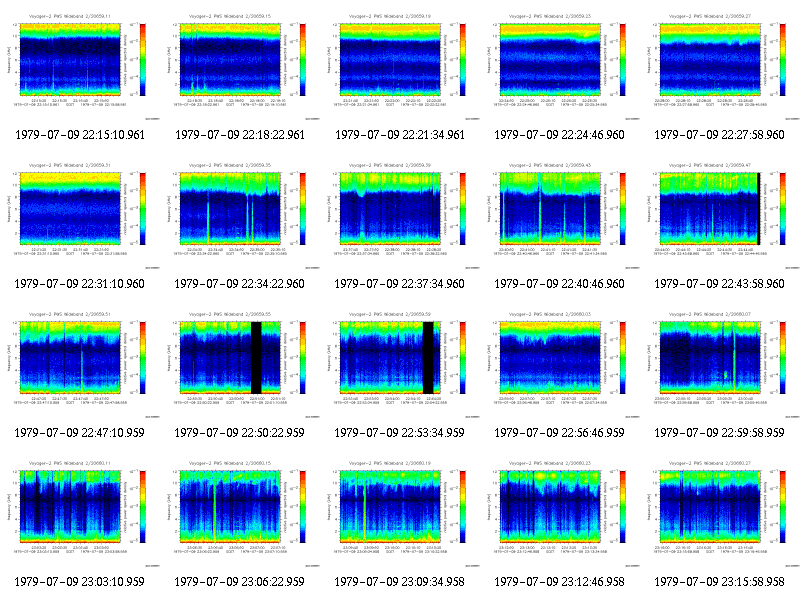
Task: Click caption 1979-07-09 22:43:58.960
Action: pyautogui.click(x=719, y=284)
